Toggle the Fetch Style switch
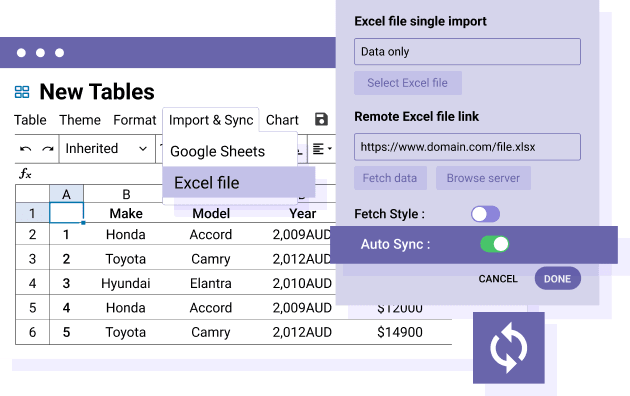The width and height of the screenshot is (630, 396). click(485, 214)
